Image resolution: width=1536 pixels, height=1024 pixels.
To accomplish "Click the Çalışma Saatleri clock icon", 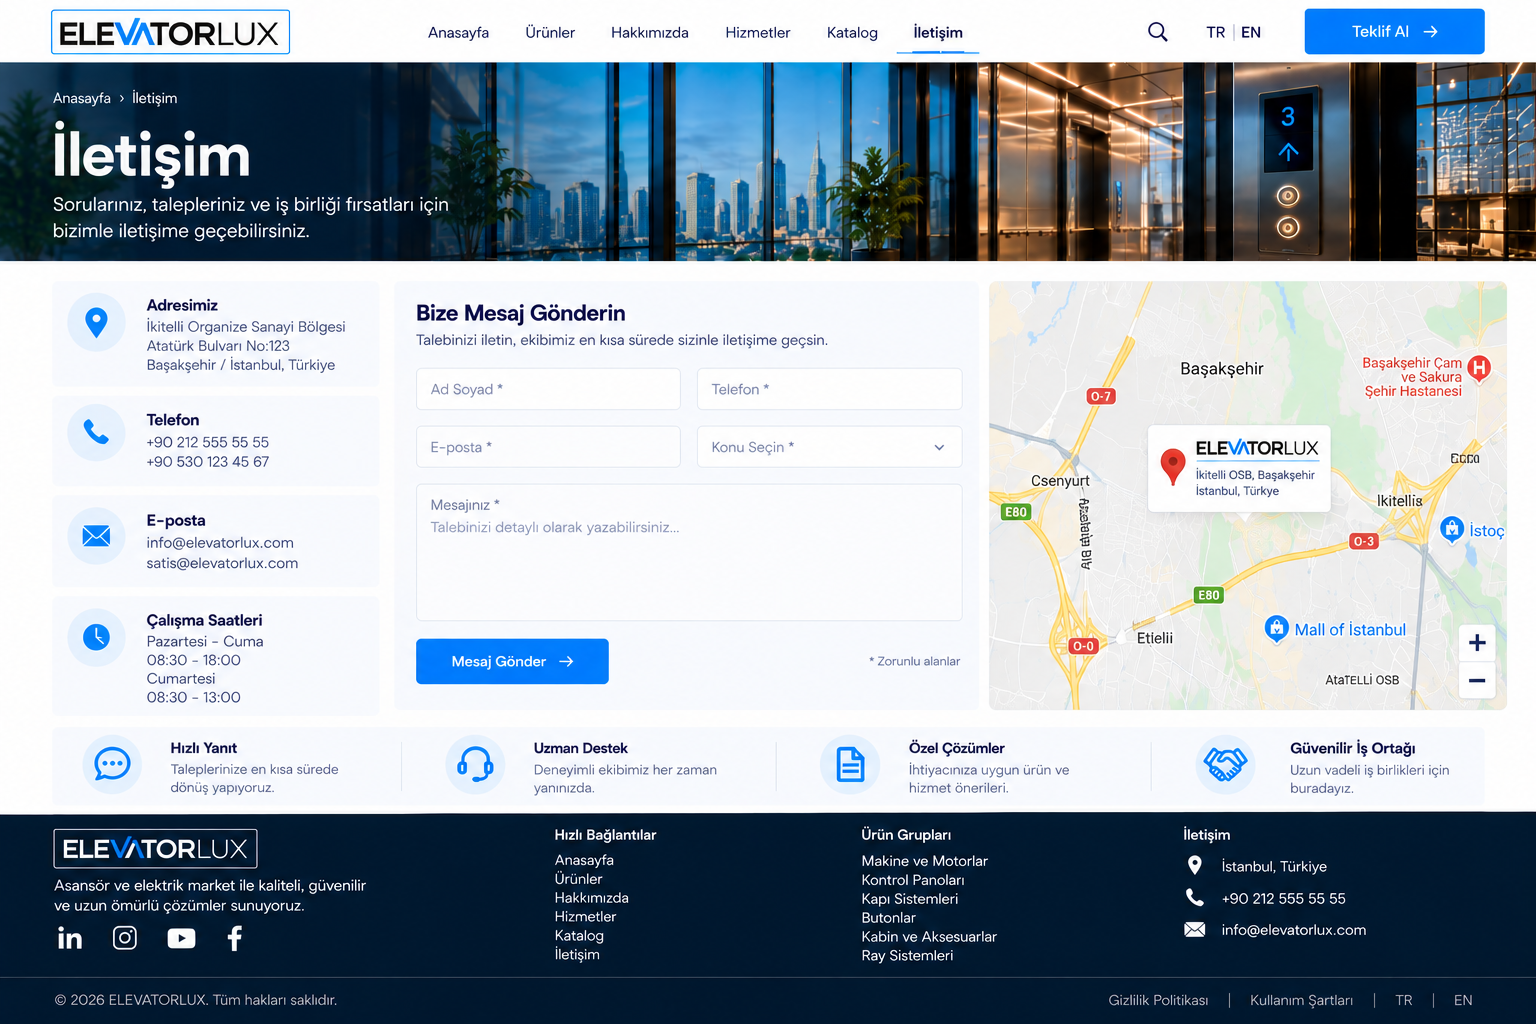I will 96,636.
